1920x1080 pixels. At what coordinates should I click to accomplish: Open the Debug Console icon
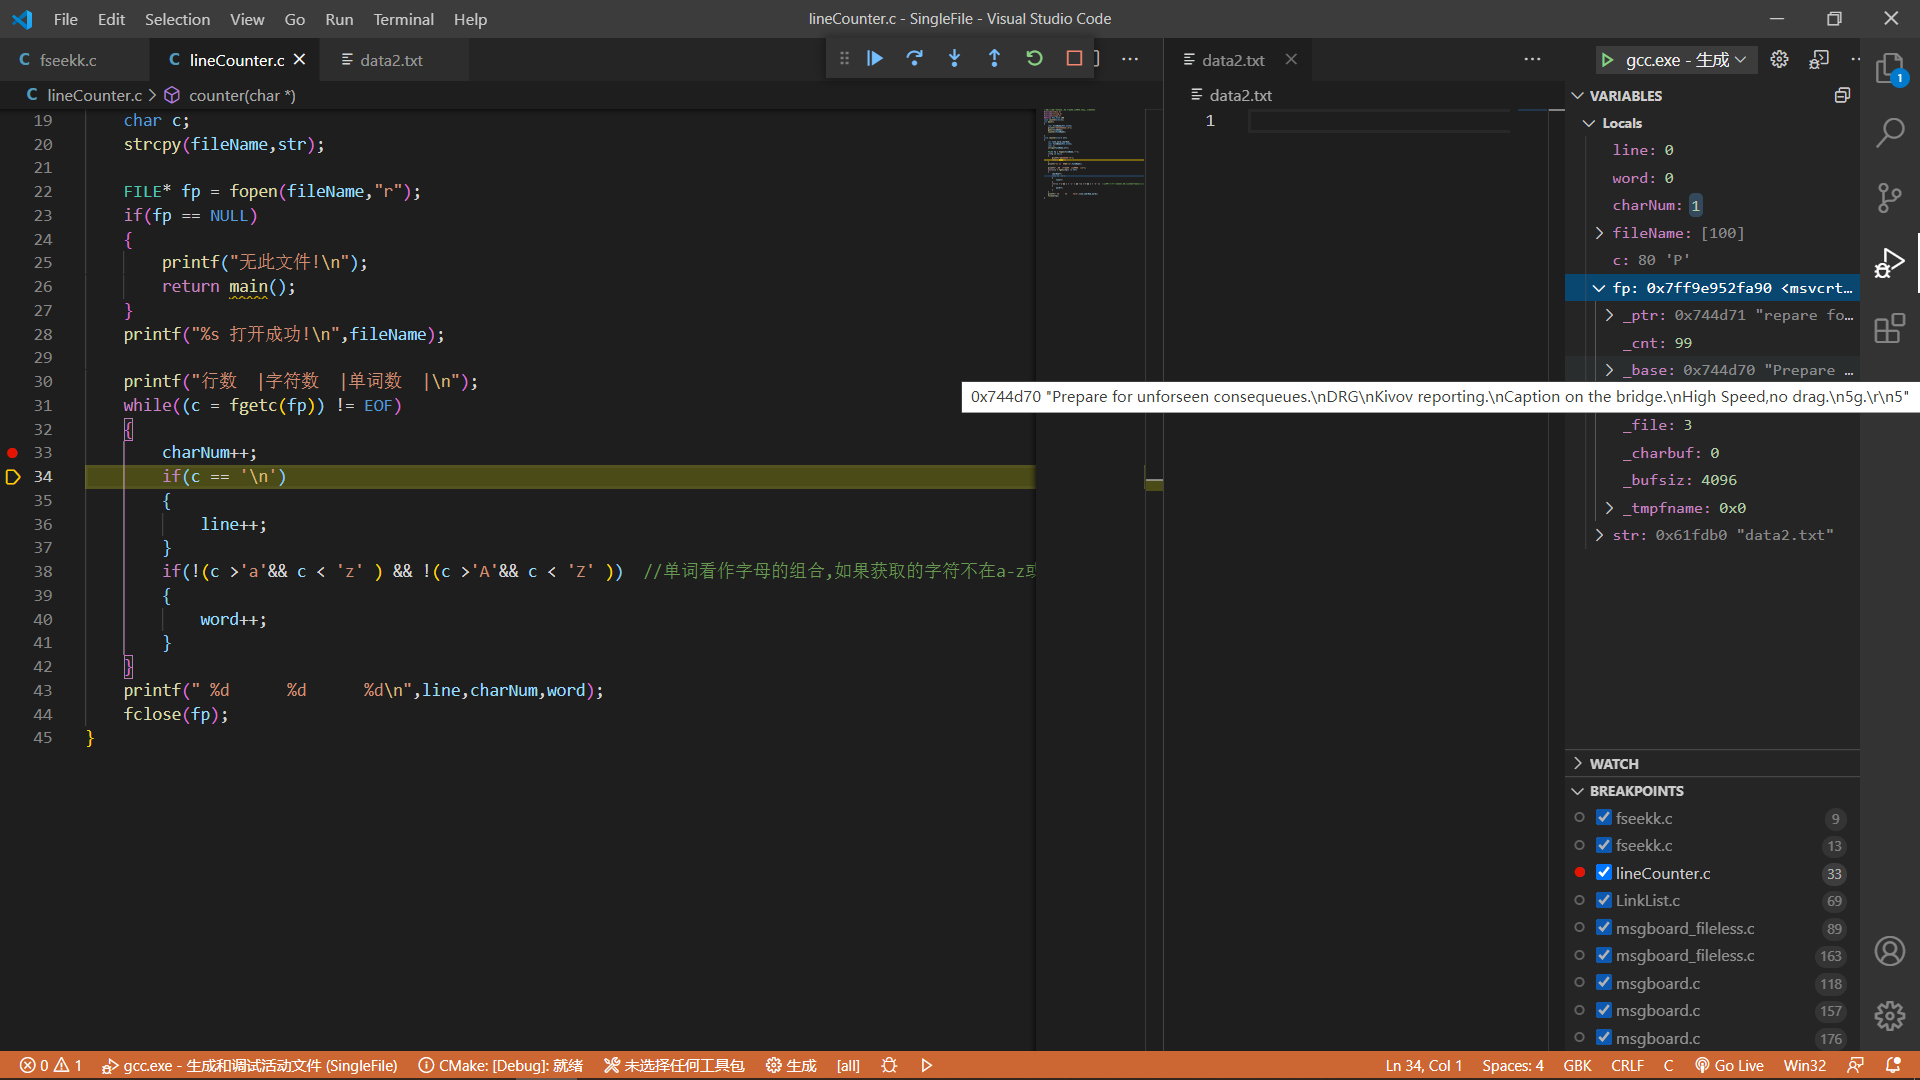1819,59
